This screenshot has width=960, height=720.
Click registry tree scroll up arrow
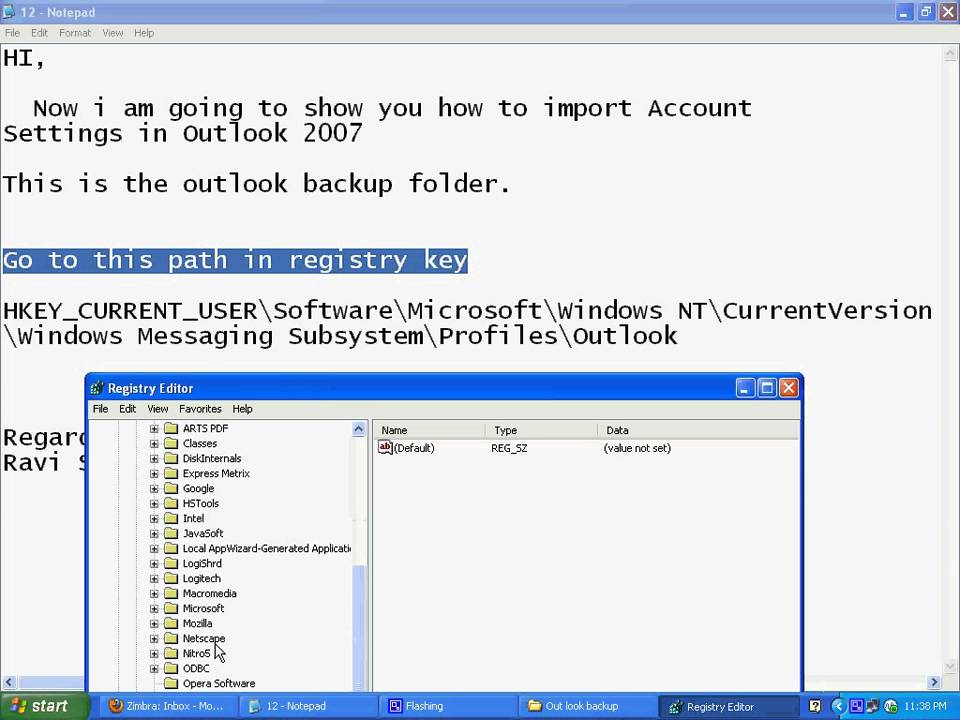click(x=359, y=429)
